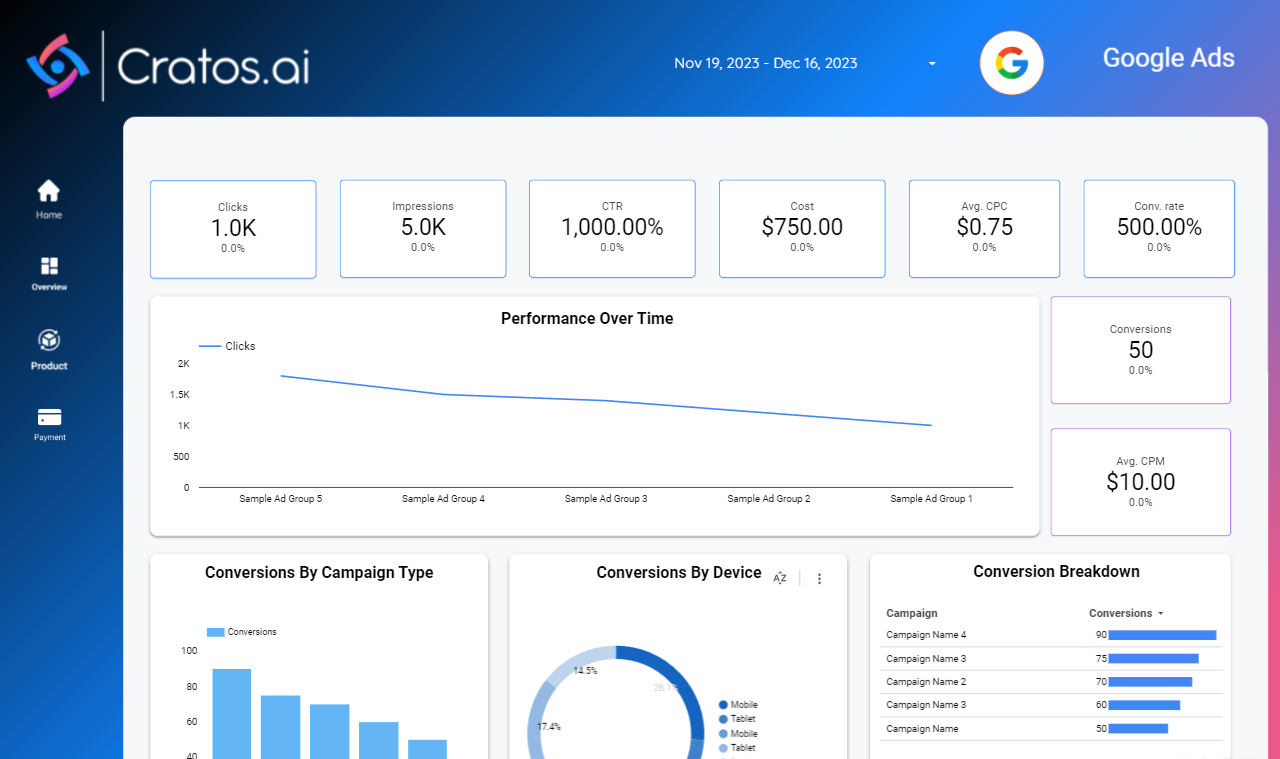Click Sample Ad Group 2 axis label
The image size is (1280, 759).
point(769,498)
